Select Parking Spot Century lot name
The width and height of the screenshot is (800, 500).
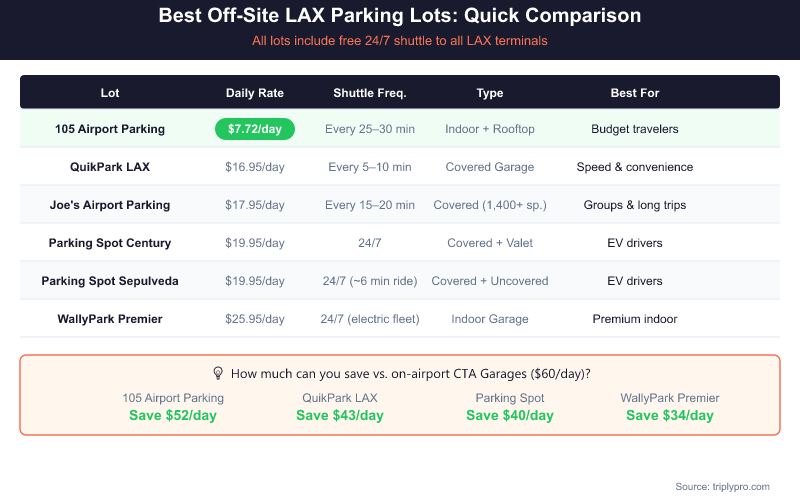[x=110, y=243]
